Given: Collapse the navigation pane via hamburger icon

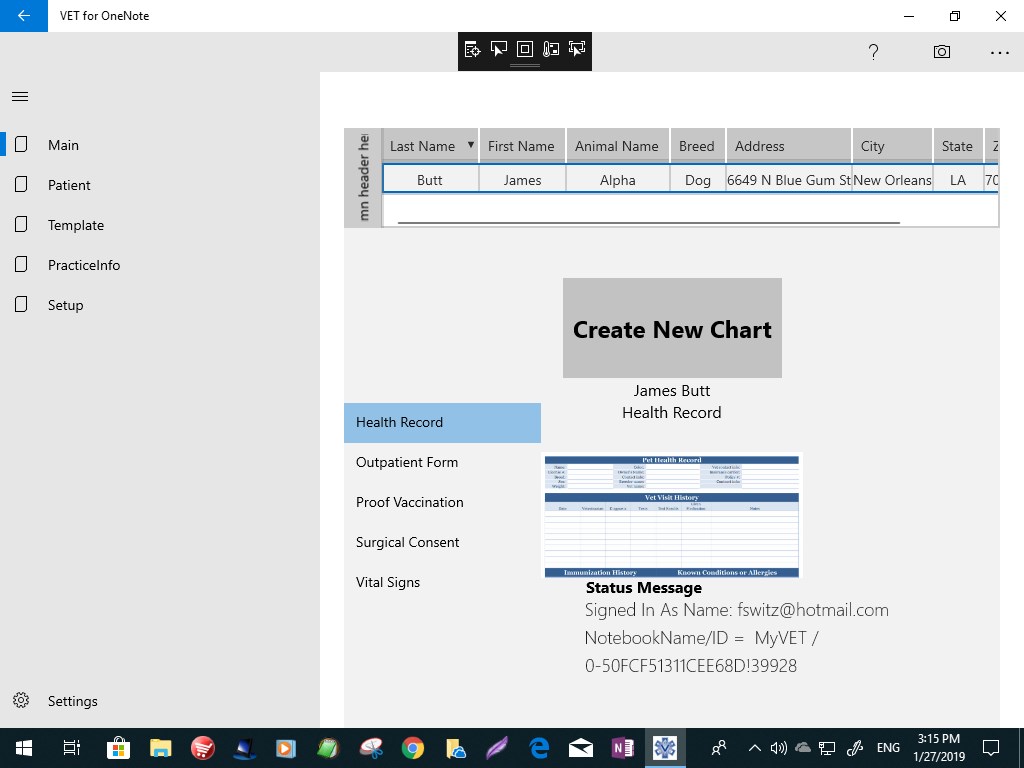Looking at the screenshot, I should point(20,97).
